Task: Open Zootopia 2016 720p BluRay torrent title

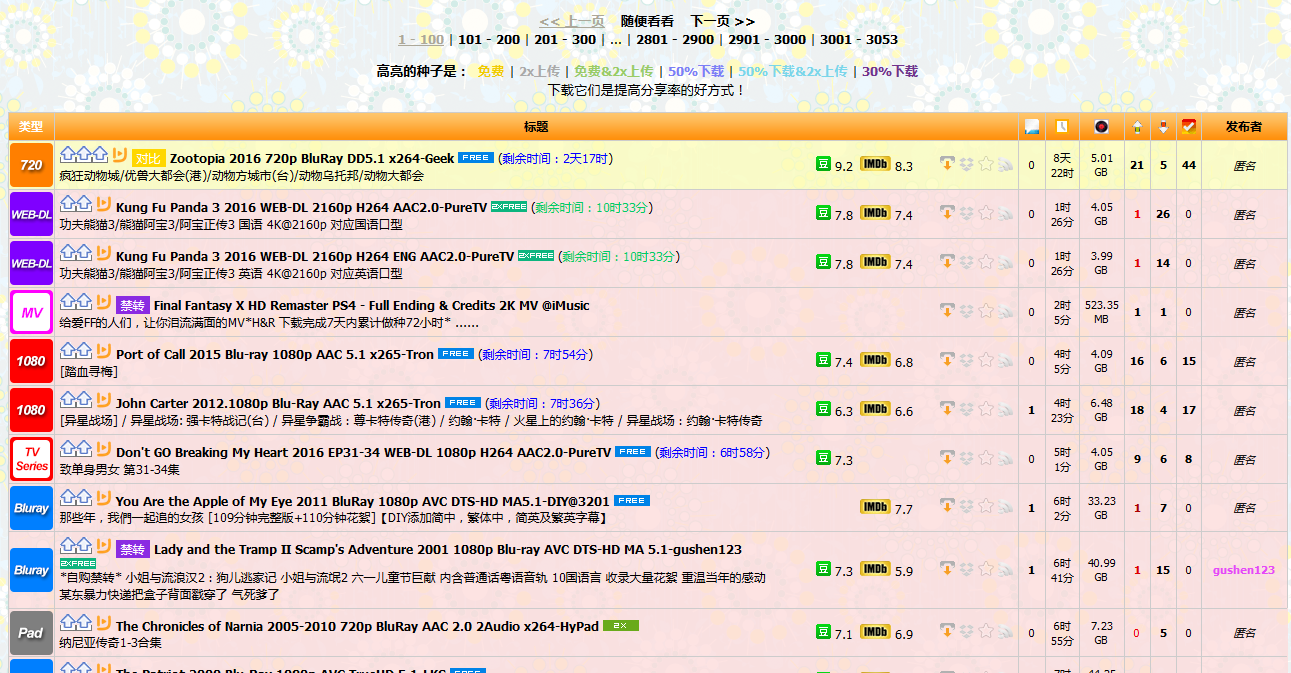Action: click(x=312, y=158)
